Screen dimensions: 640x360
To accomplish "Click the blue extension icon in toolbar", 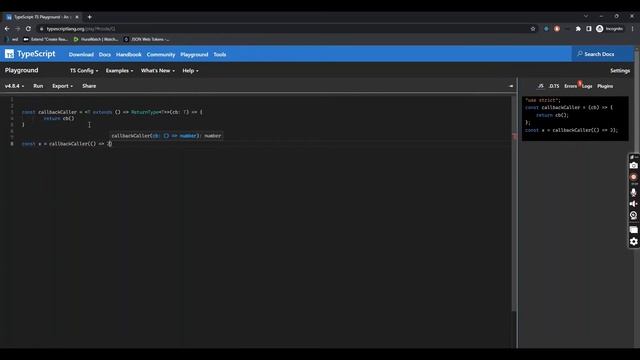I will click(x=546, y=29).
